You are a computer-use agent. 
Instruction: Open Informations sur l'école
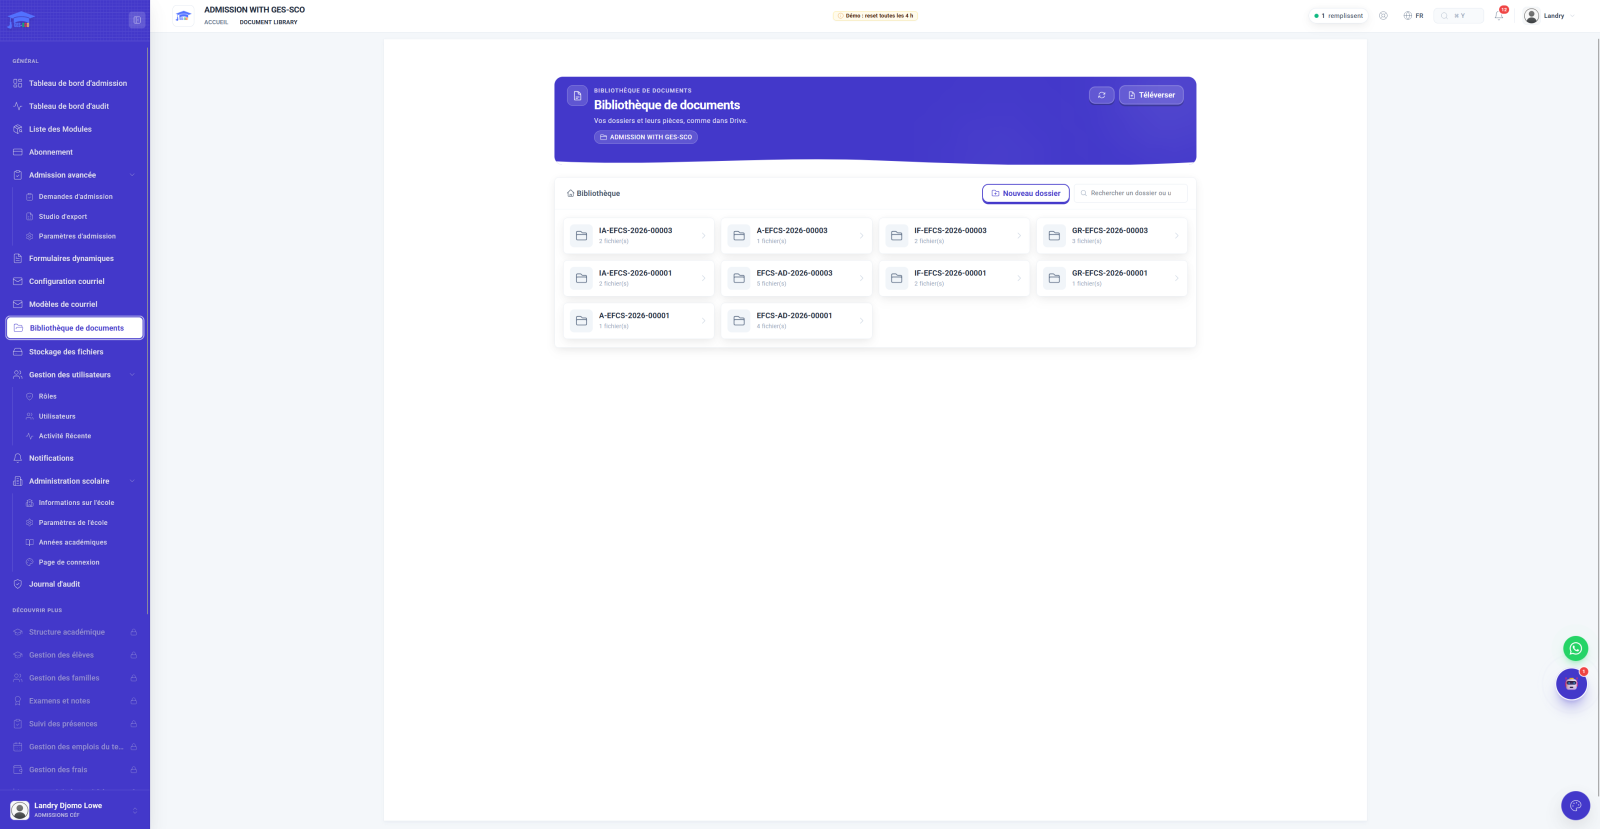click(x=76, y=503)
